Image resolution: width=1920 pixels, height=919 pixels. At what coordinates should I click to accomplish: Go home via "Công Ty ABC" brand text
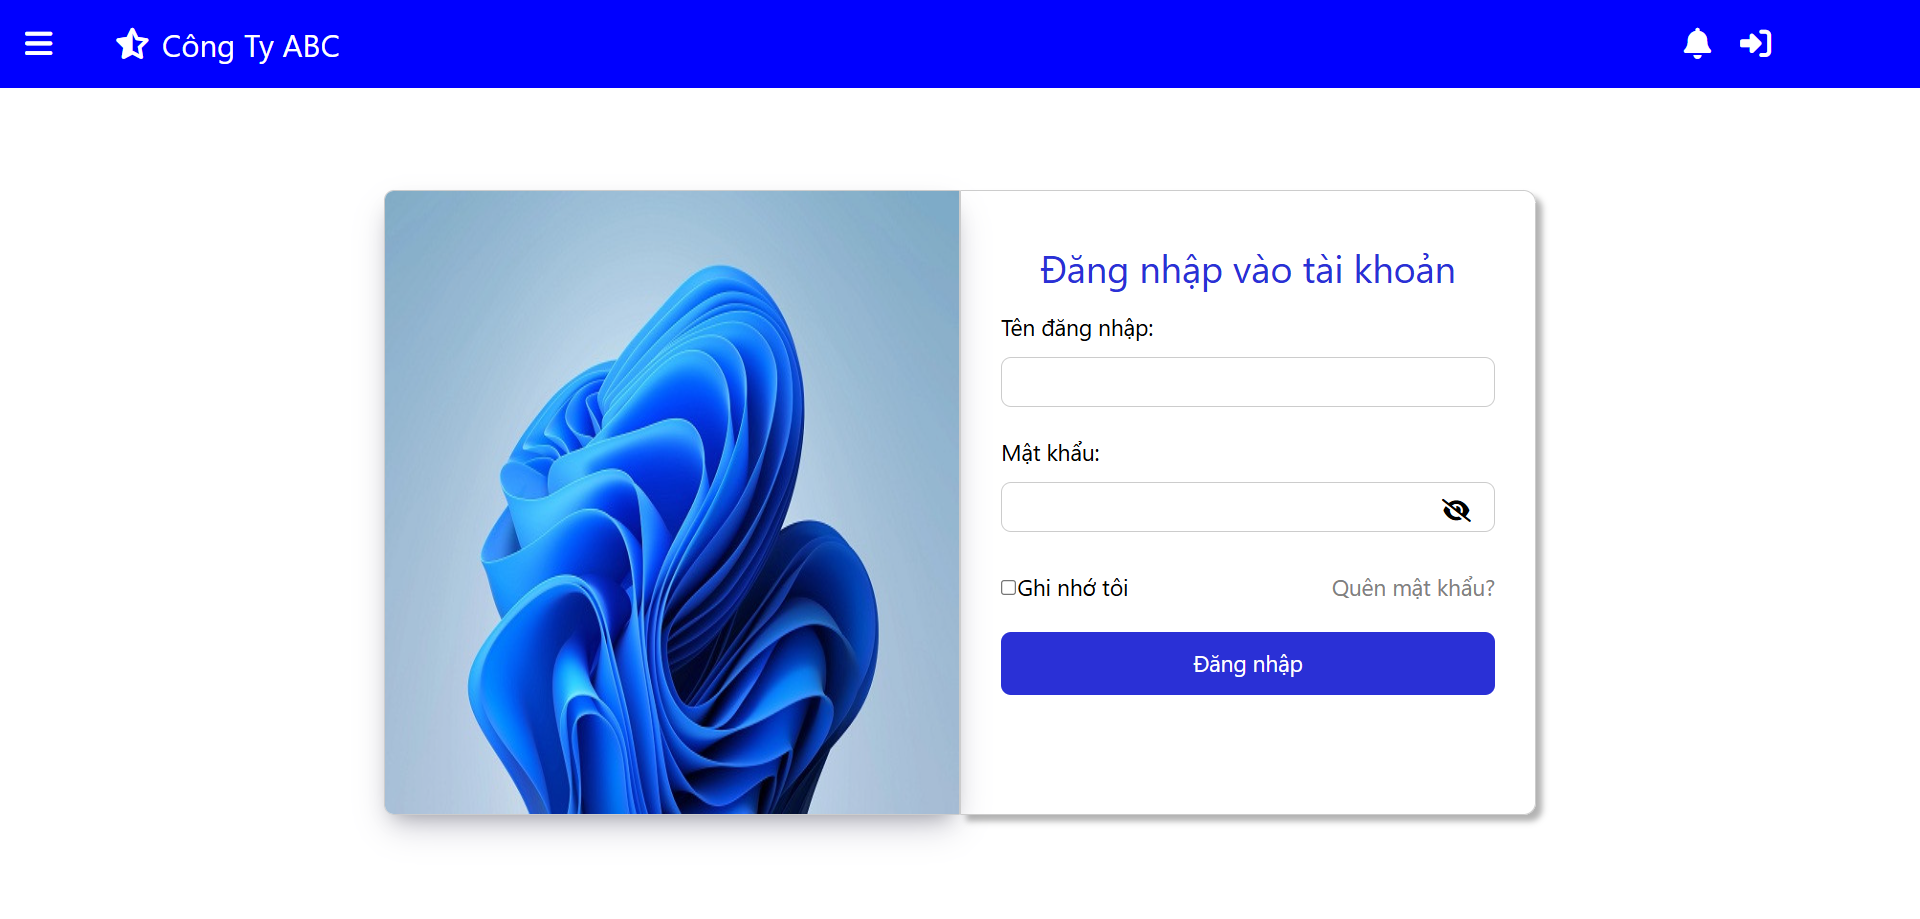(x=251, y=46)
